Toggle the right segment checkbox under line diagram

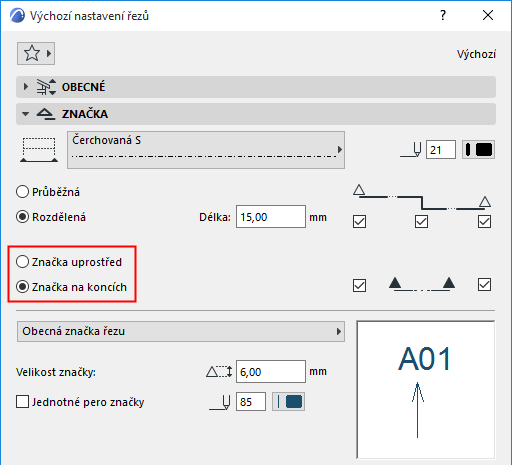point(484,221)
